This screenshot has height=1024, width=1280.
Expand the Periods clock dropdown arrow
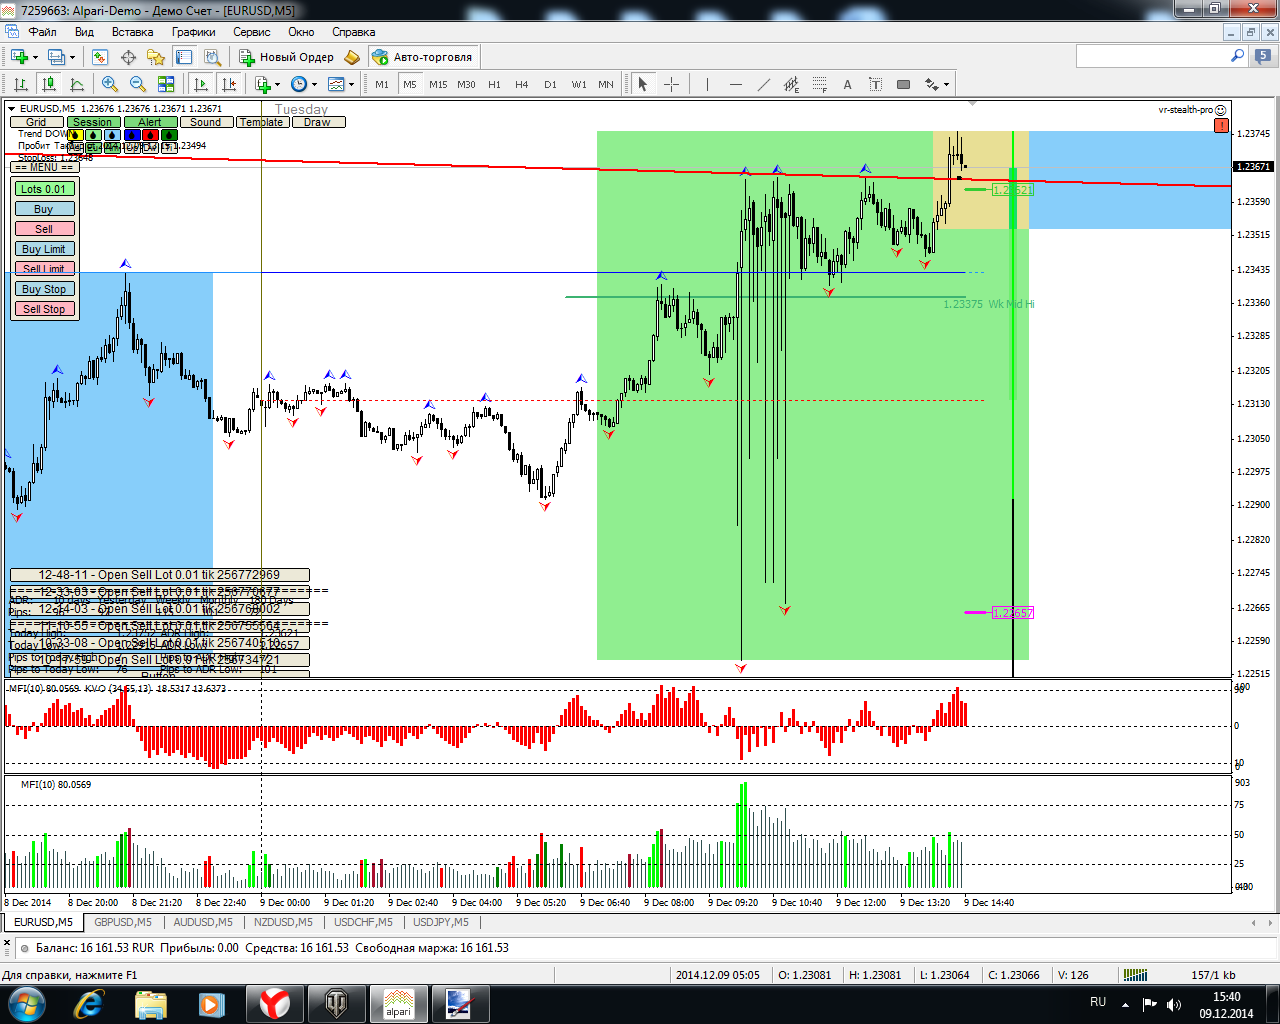[x=314, y=84]
